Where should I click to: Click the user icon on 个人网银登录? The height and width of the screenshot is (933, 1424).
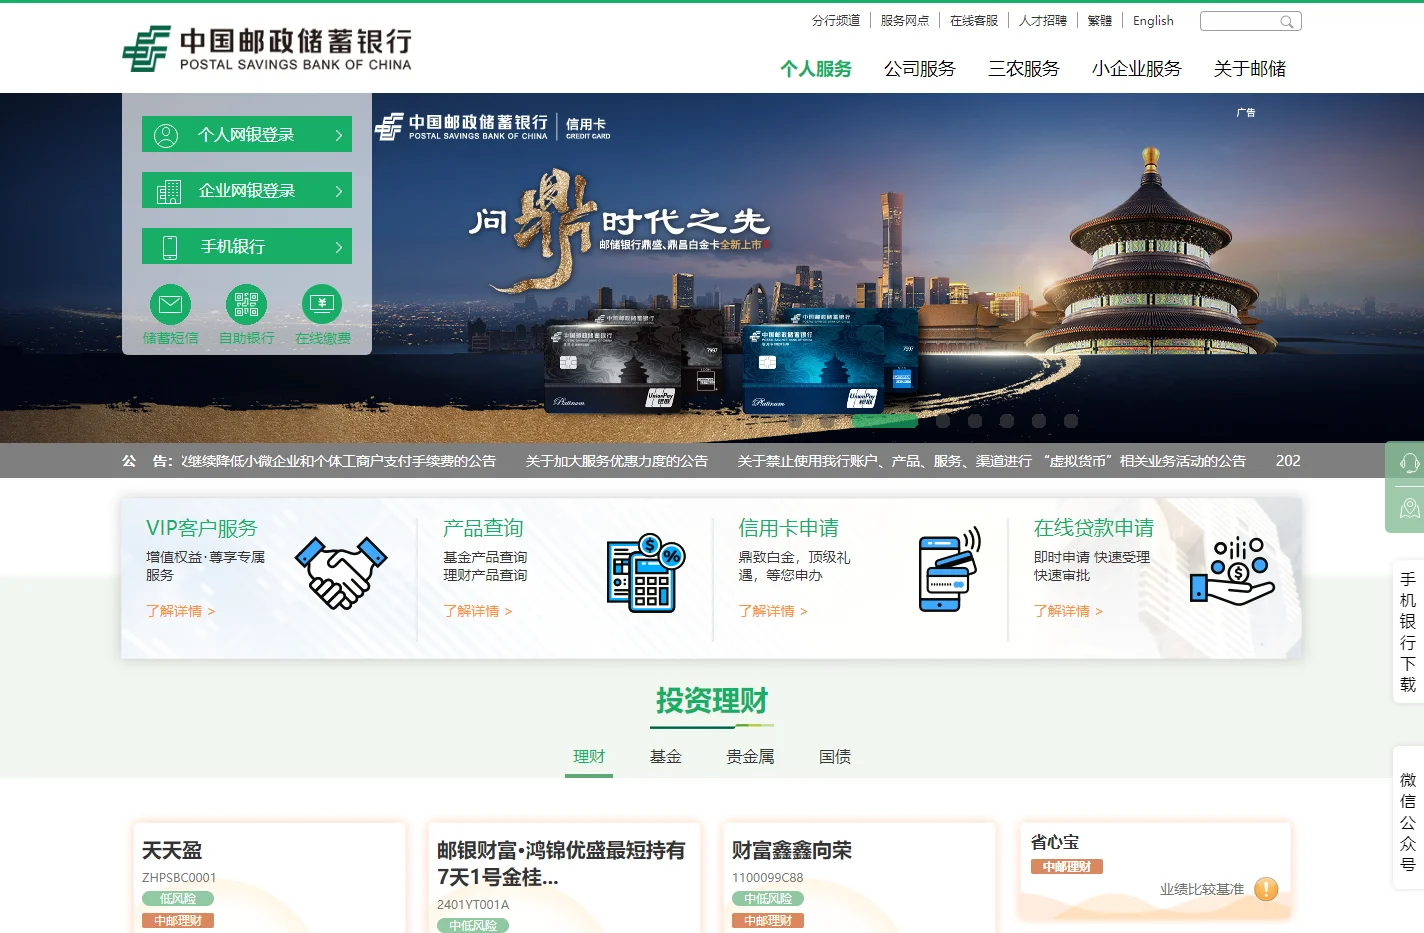166,135
